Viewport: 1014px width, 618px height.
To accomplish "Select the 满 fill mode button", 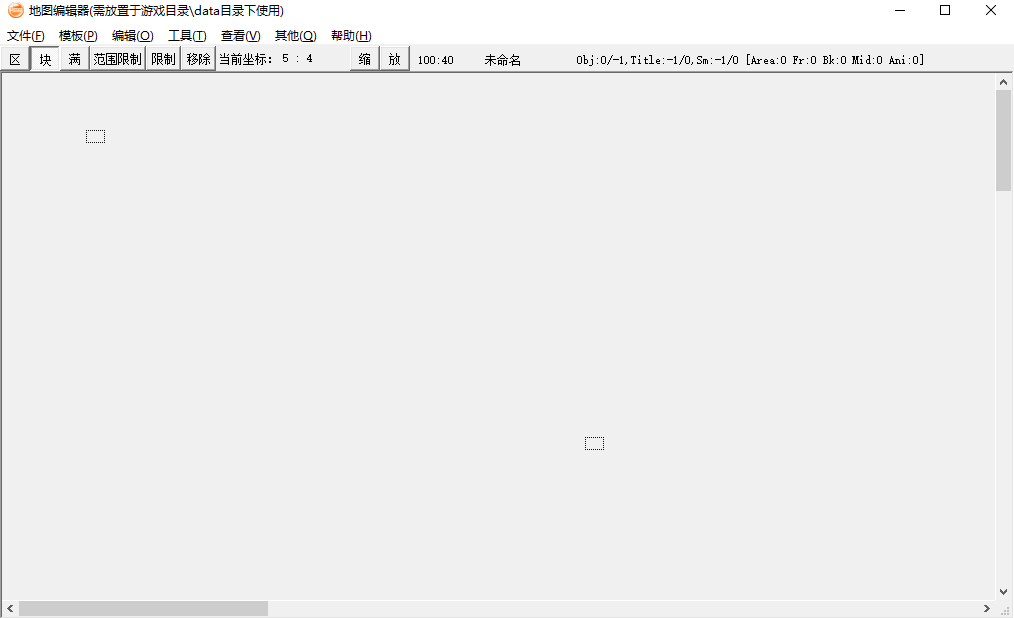I will [74, 59].
